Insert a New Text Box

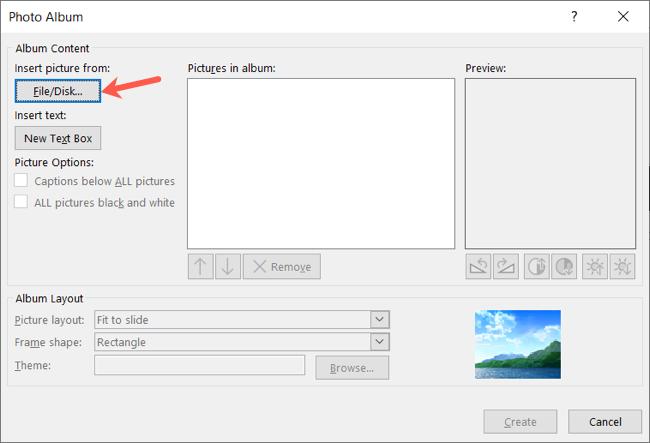coord(58,138)
